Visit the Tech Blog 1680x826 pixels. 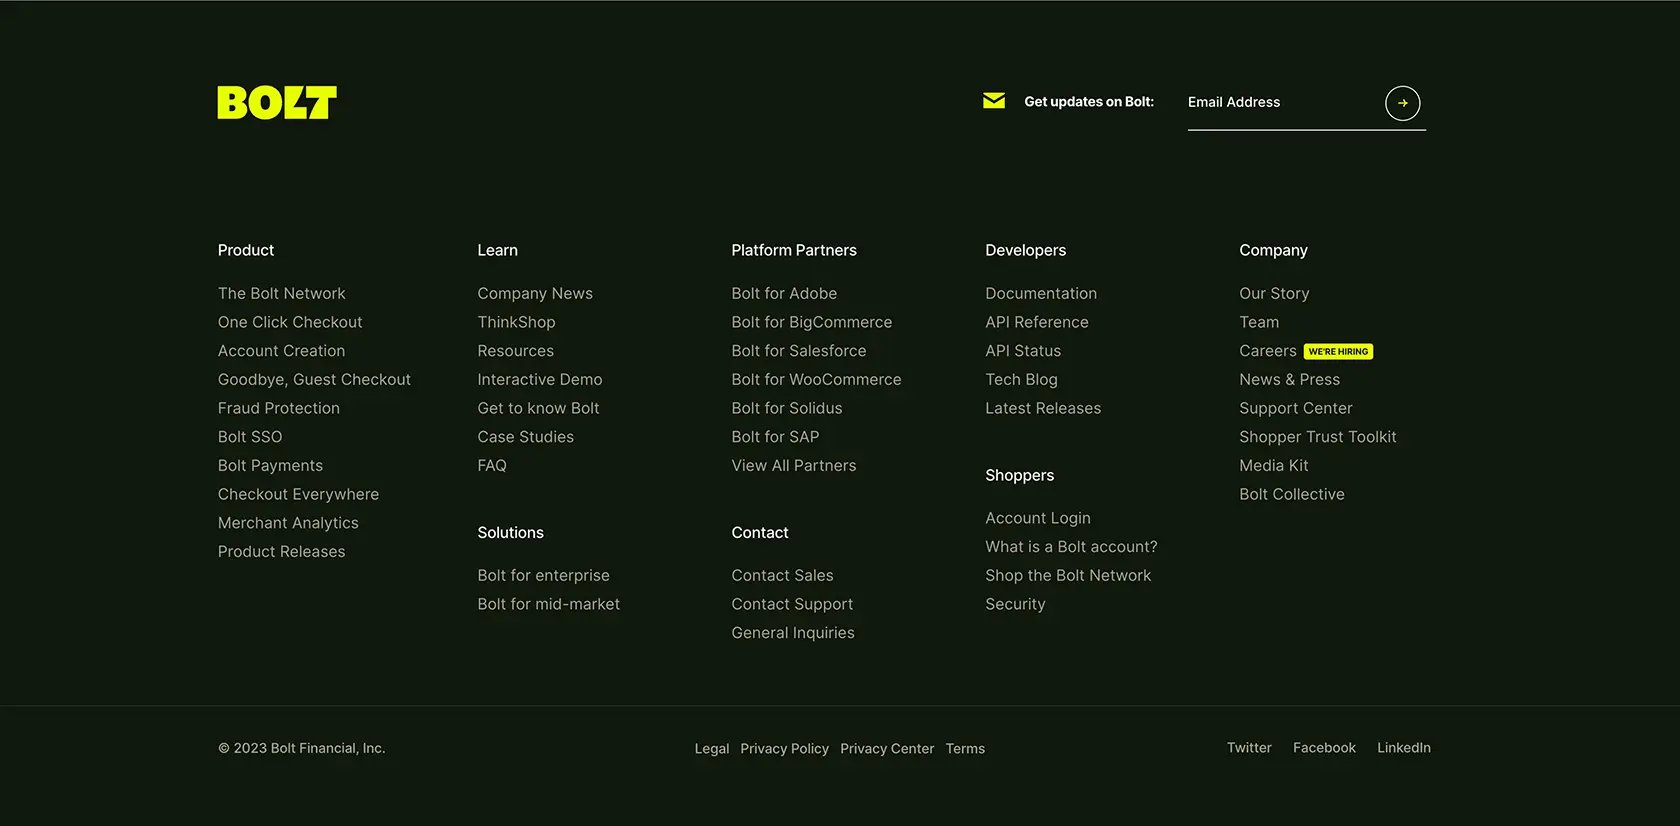click(x=1021, y=379)
